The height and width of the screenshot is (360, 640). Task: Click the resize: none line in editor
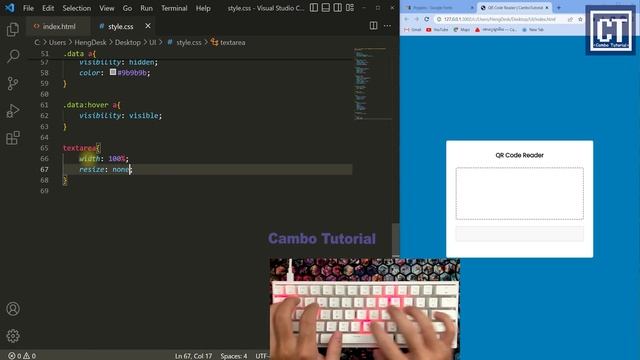click(x=105, y=169)
